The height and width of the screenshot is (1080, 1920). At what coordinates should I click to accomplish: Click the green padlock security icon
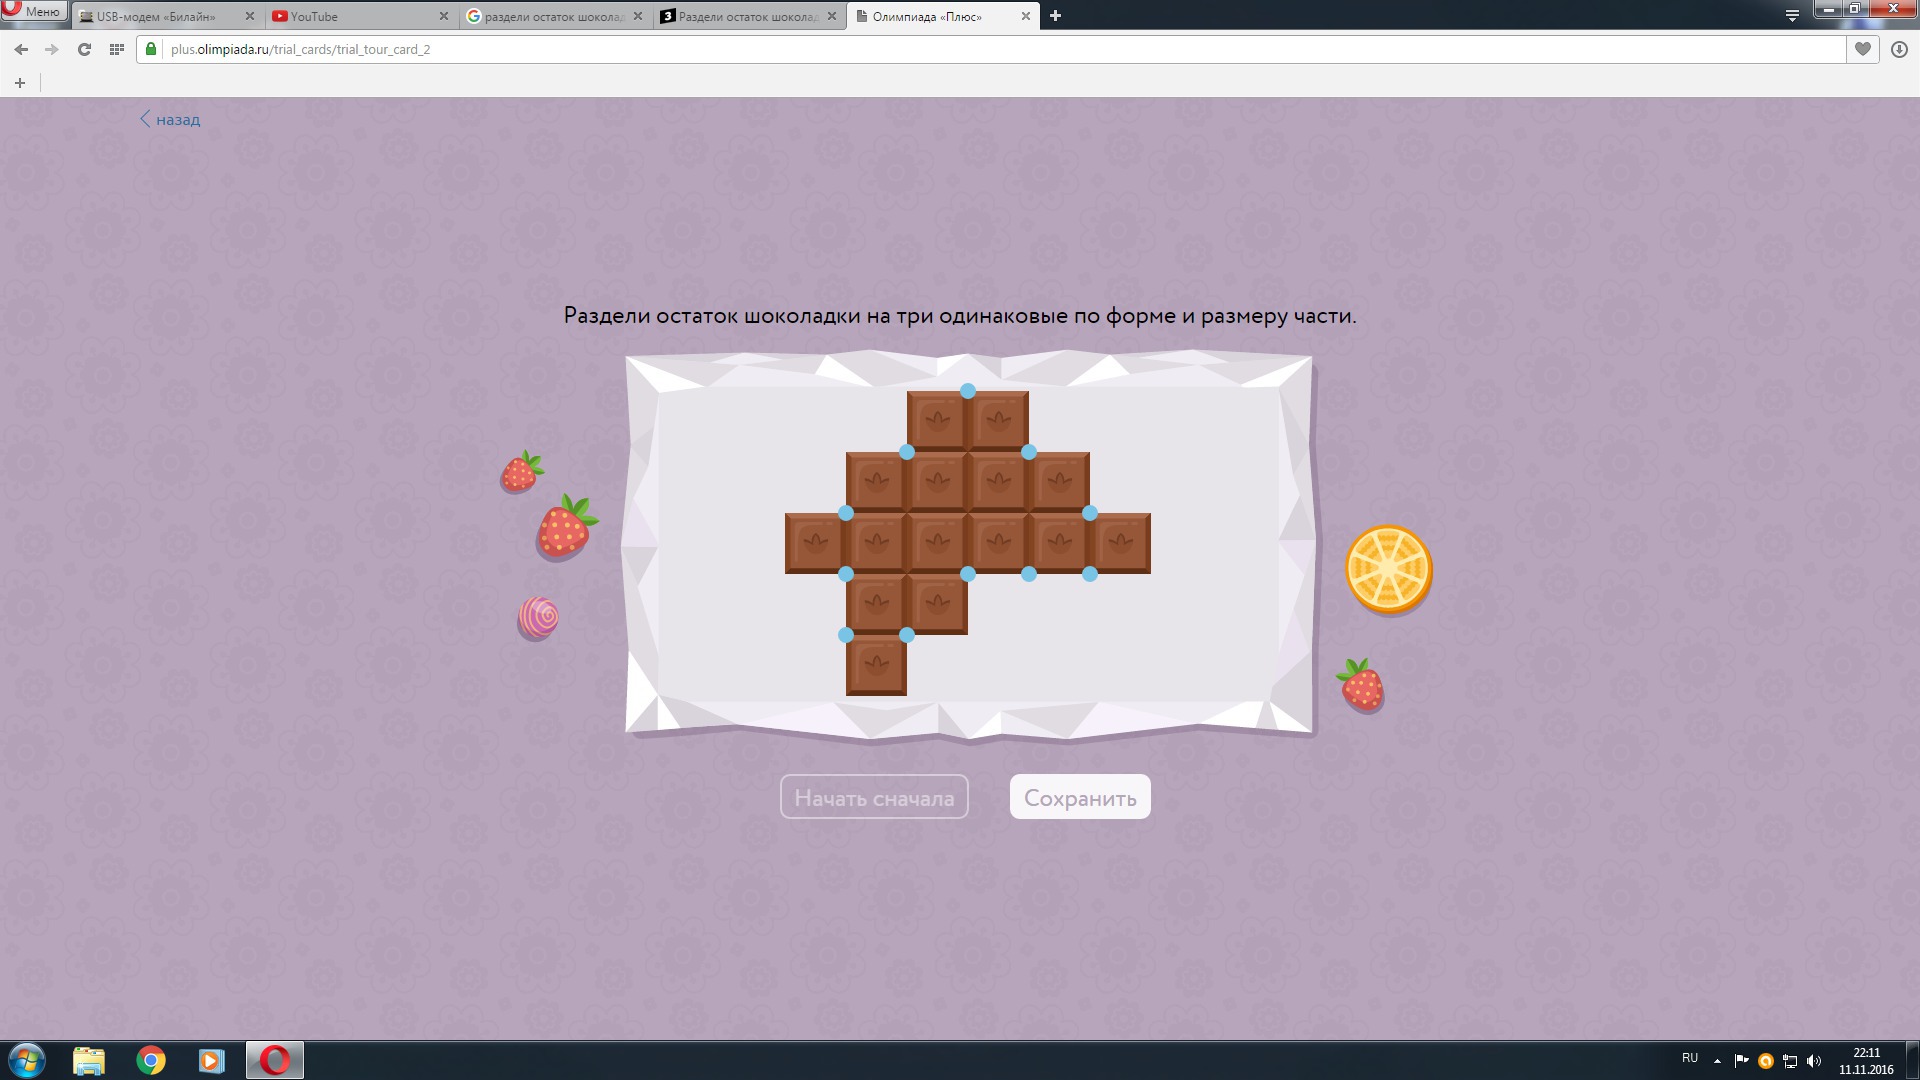click(151, 49)
